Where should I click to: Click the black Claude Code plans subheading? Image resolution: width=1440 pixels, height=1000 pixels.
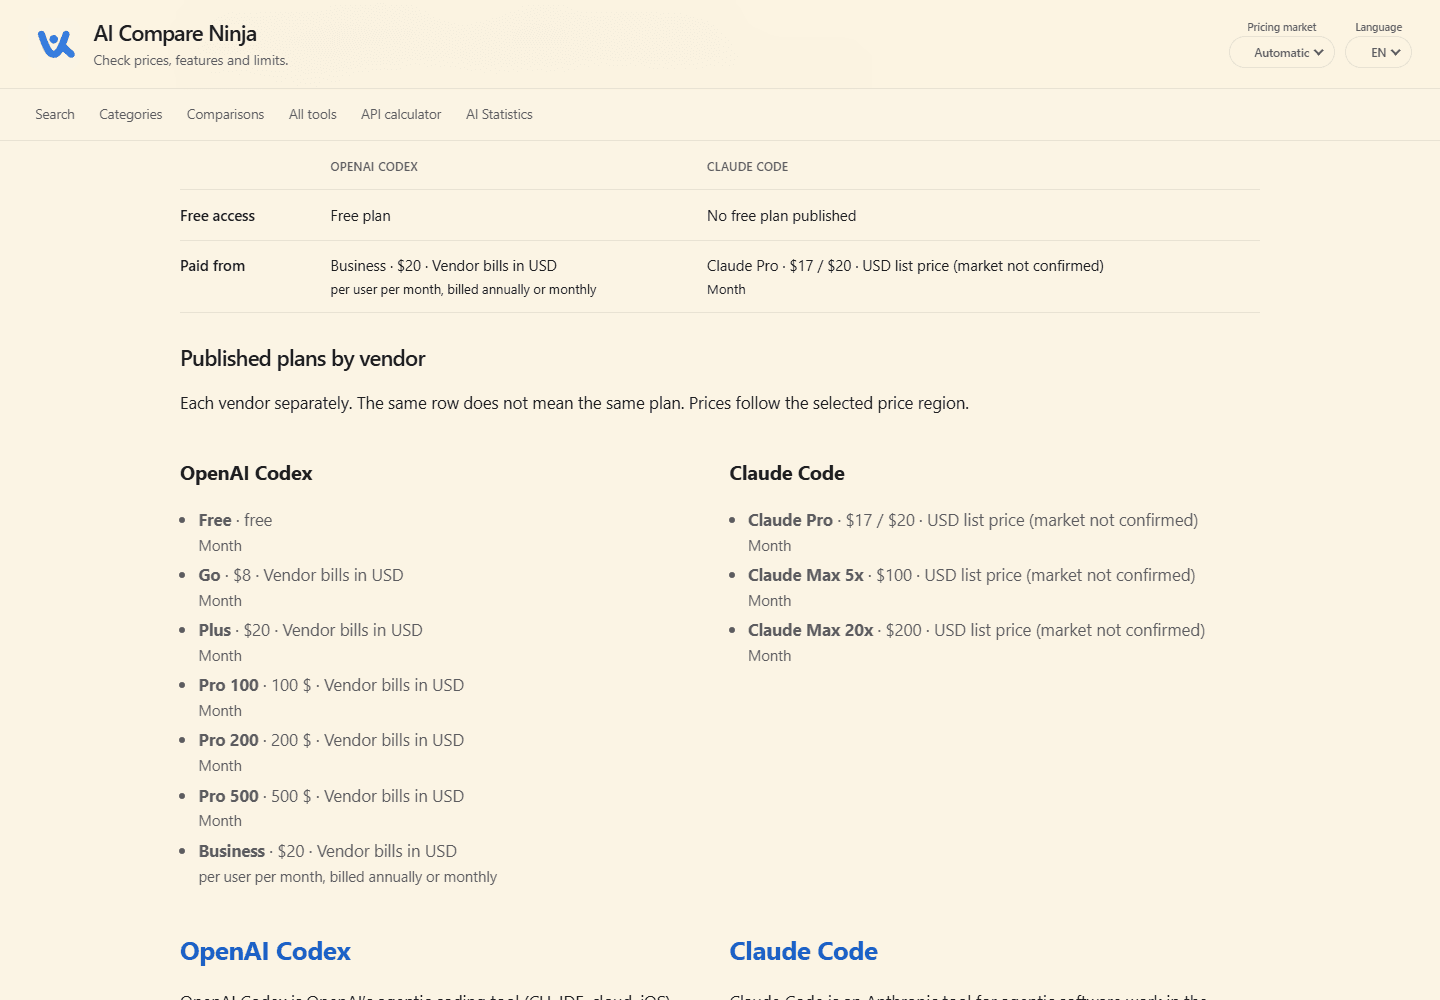pos(787,473)
